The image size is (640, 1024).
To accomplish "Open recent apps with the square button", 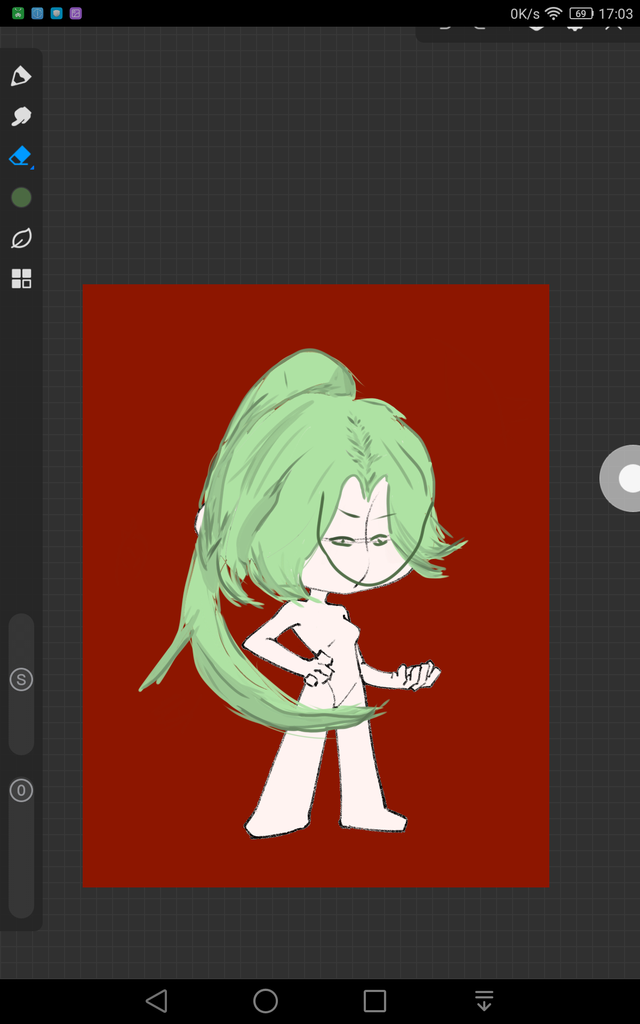I will [x=375, y=1001].
